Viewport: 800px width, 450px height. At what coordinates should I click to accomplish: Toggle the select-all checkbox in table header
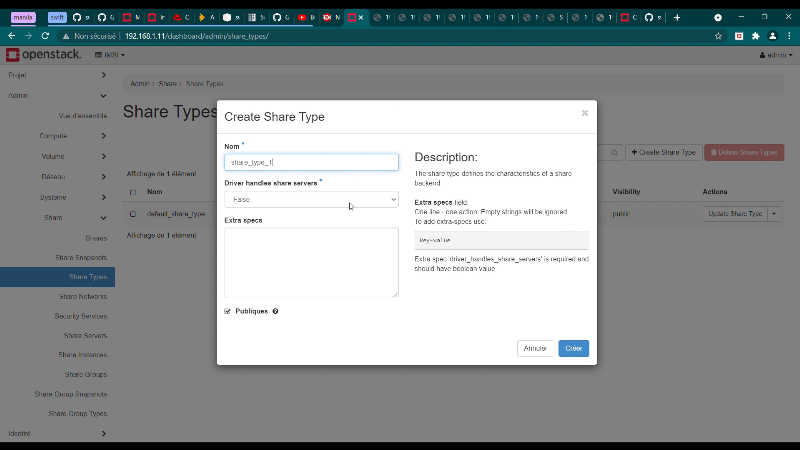click(x=132, y=191)
